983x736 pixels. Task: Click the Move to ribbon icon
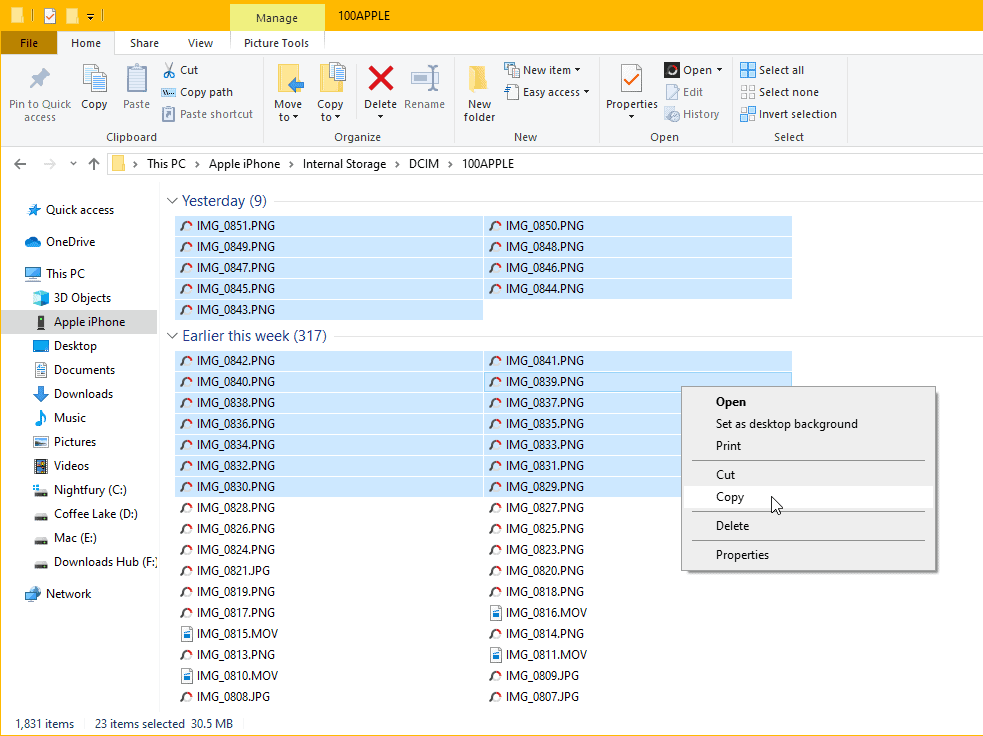(288, 79)
